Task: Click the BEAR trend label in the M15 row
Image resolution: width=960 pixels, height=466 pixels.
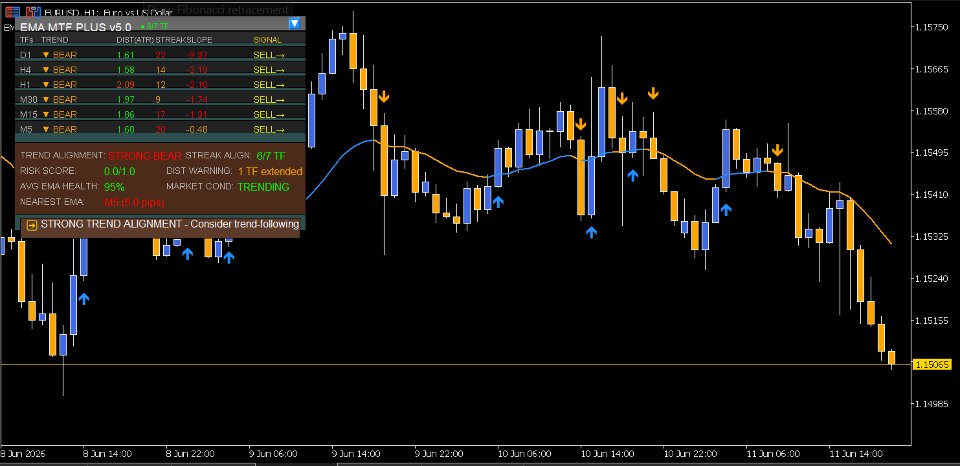Action: [x=65, y=115]
